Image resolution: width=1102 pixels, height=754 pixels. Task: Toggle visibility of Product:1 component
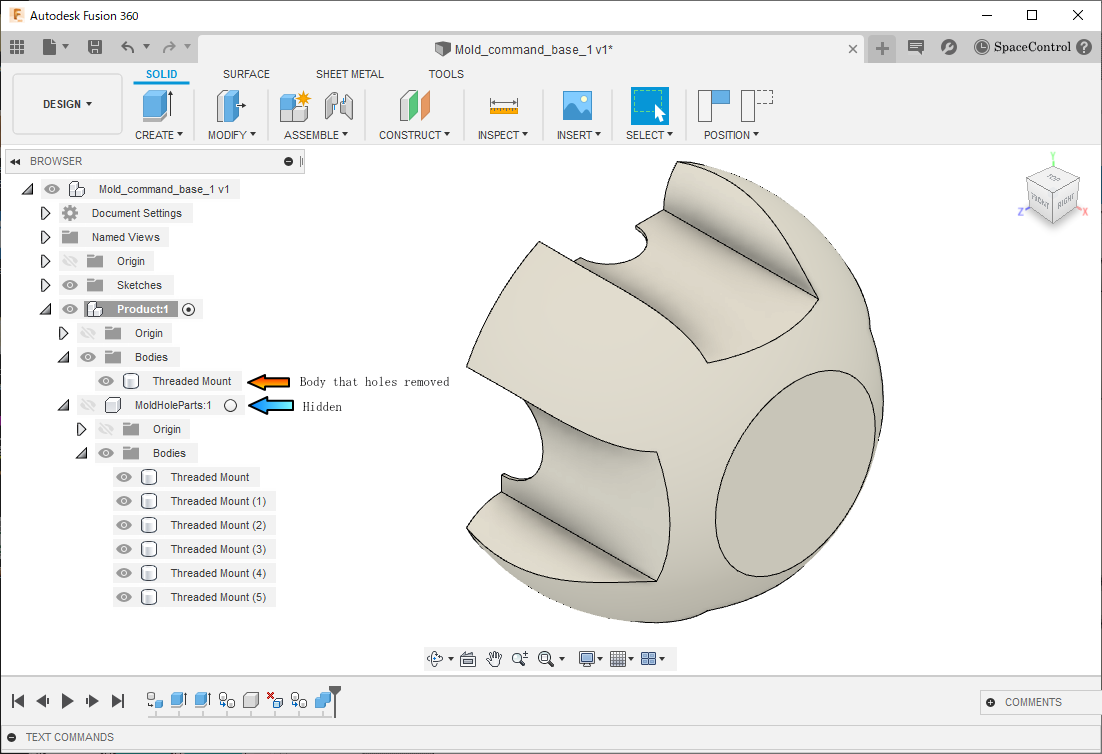click(x=70, y=309)
